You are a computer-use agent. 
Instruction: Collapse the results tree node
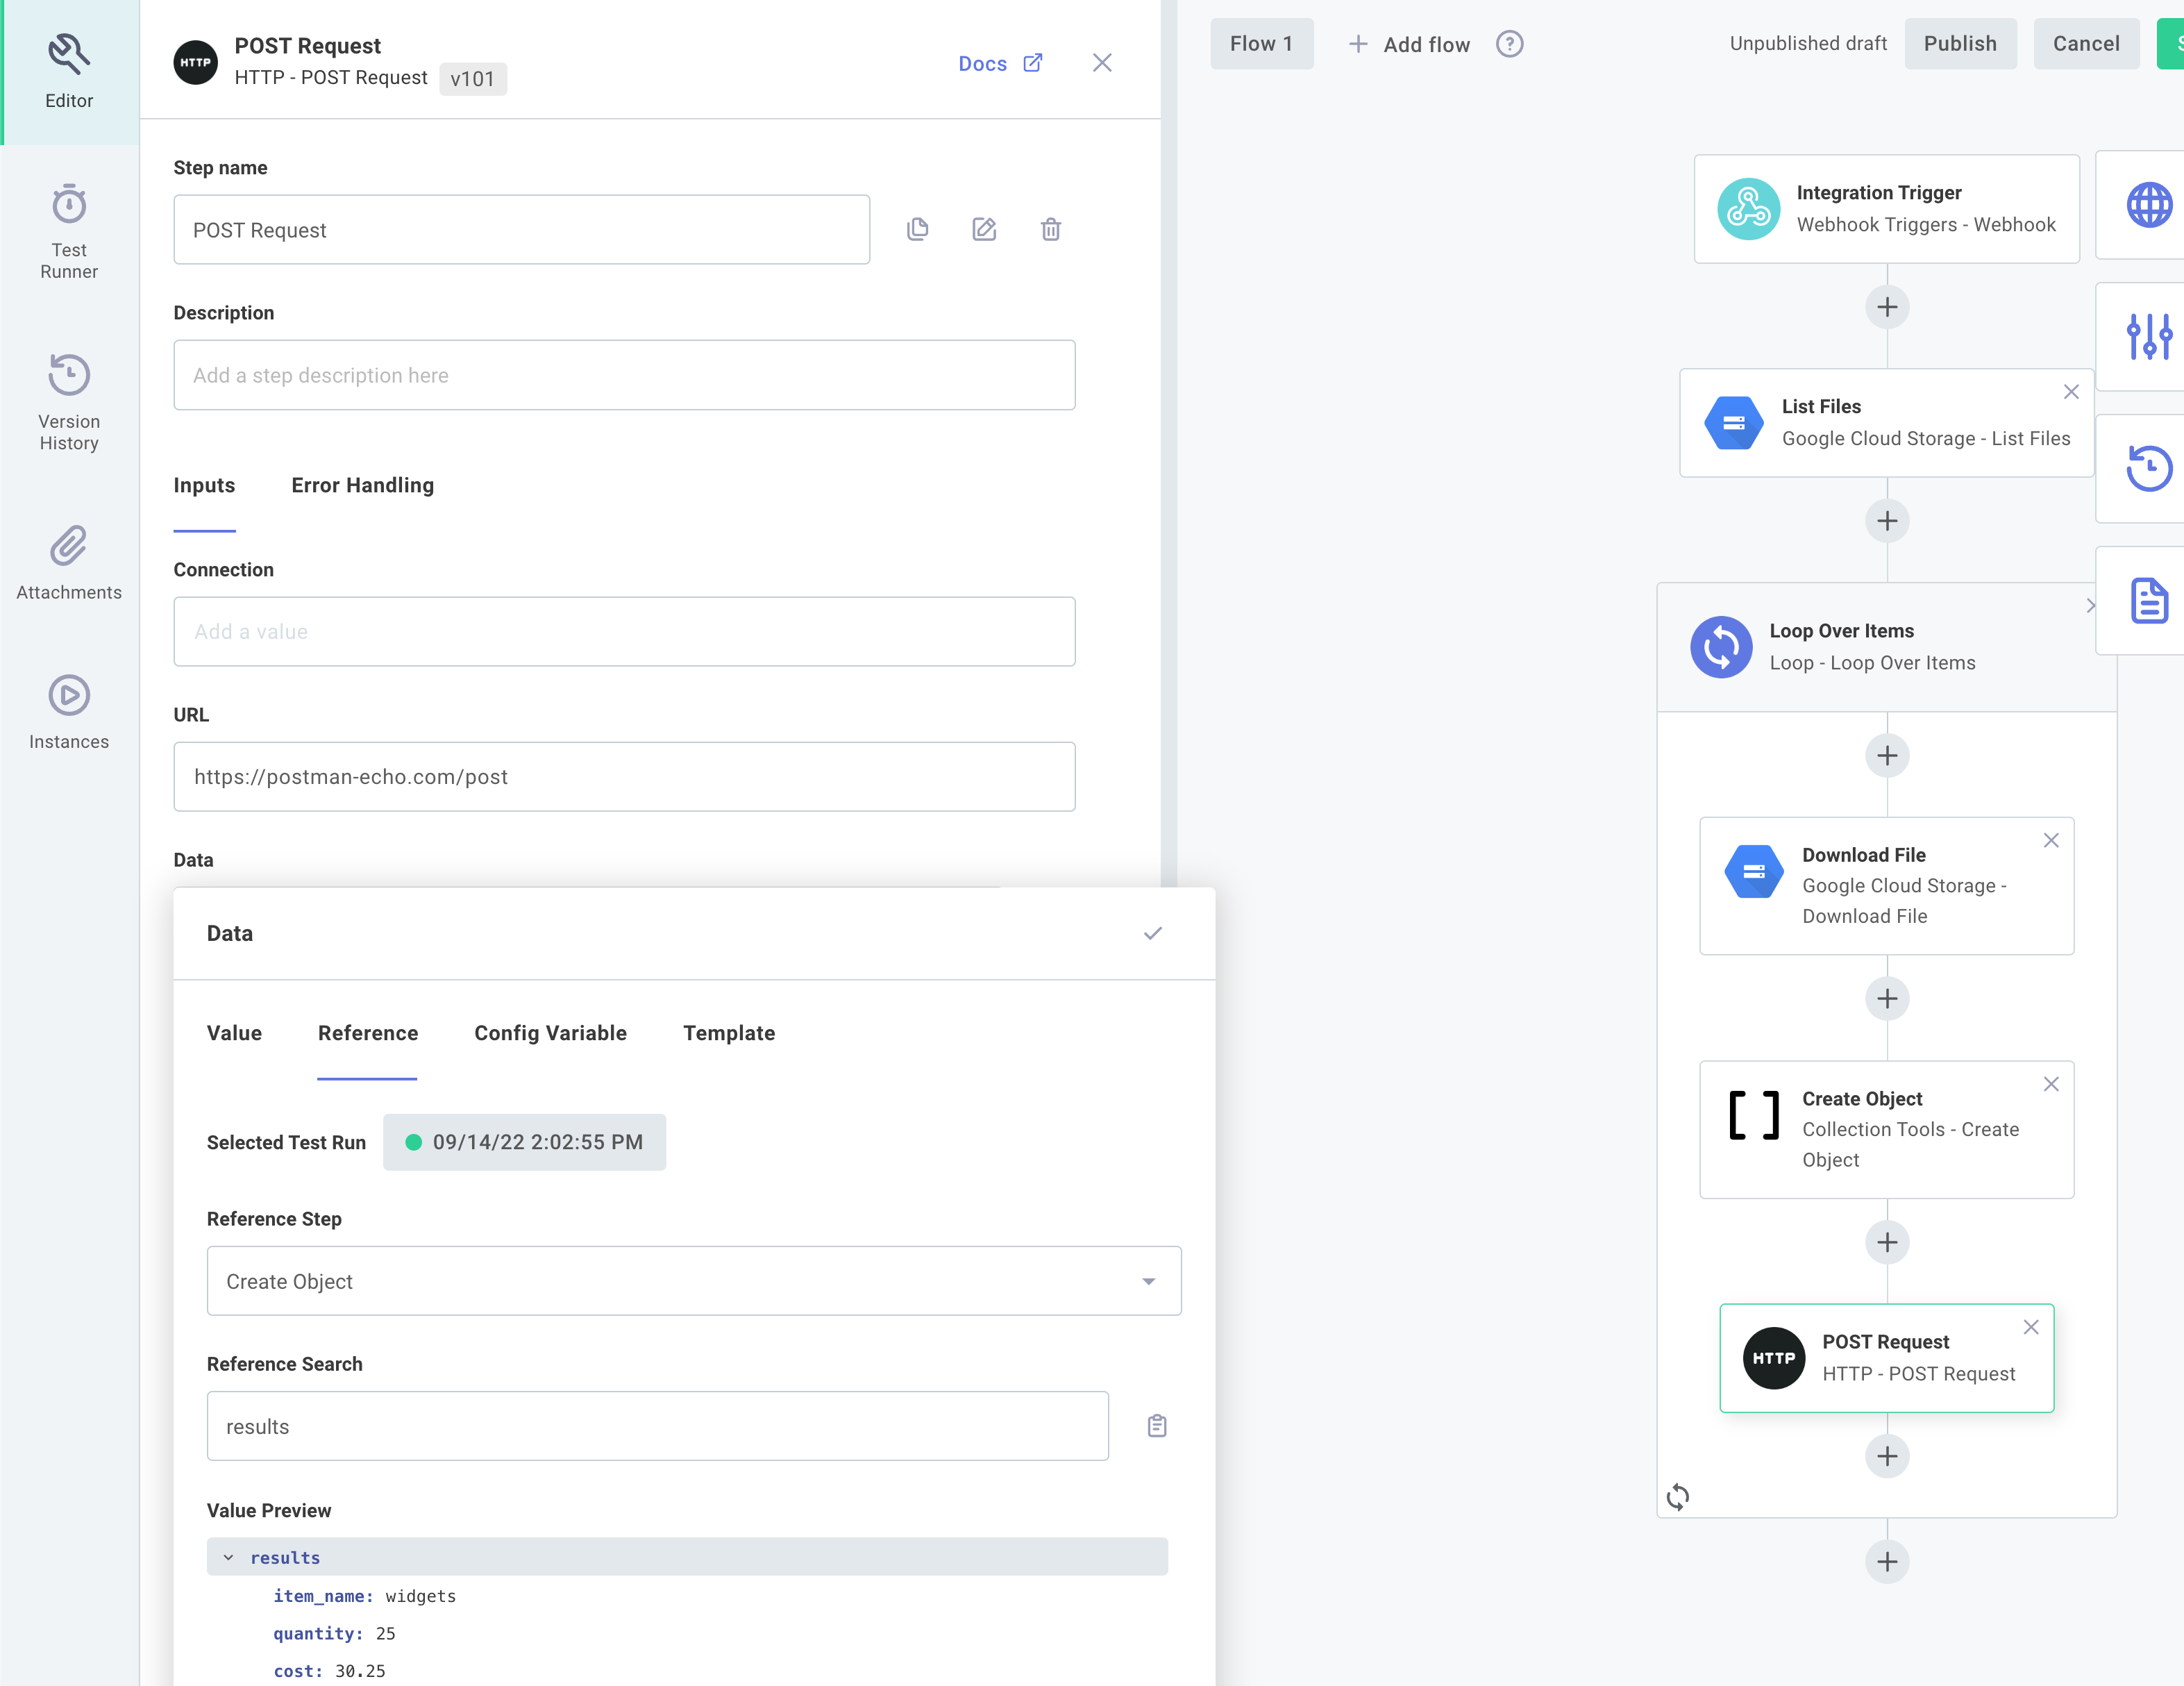229,1557
